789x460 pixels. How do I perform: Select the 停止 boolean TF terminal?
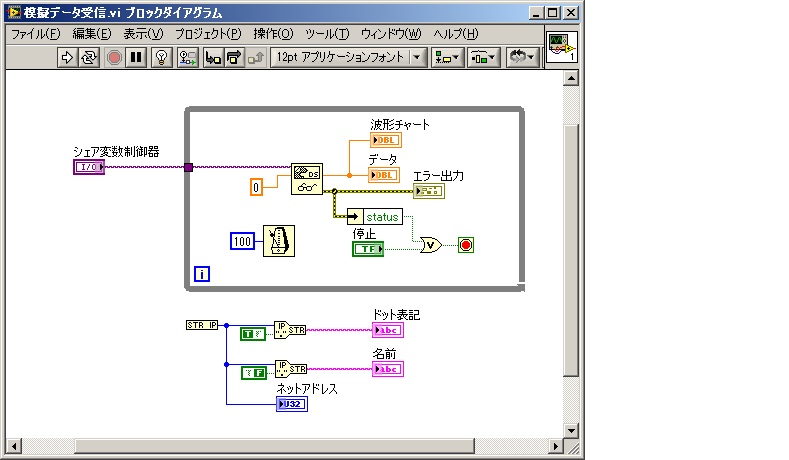click(368, 249)
